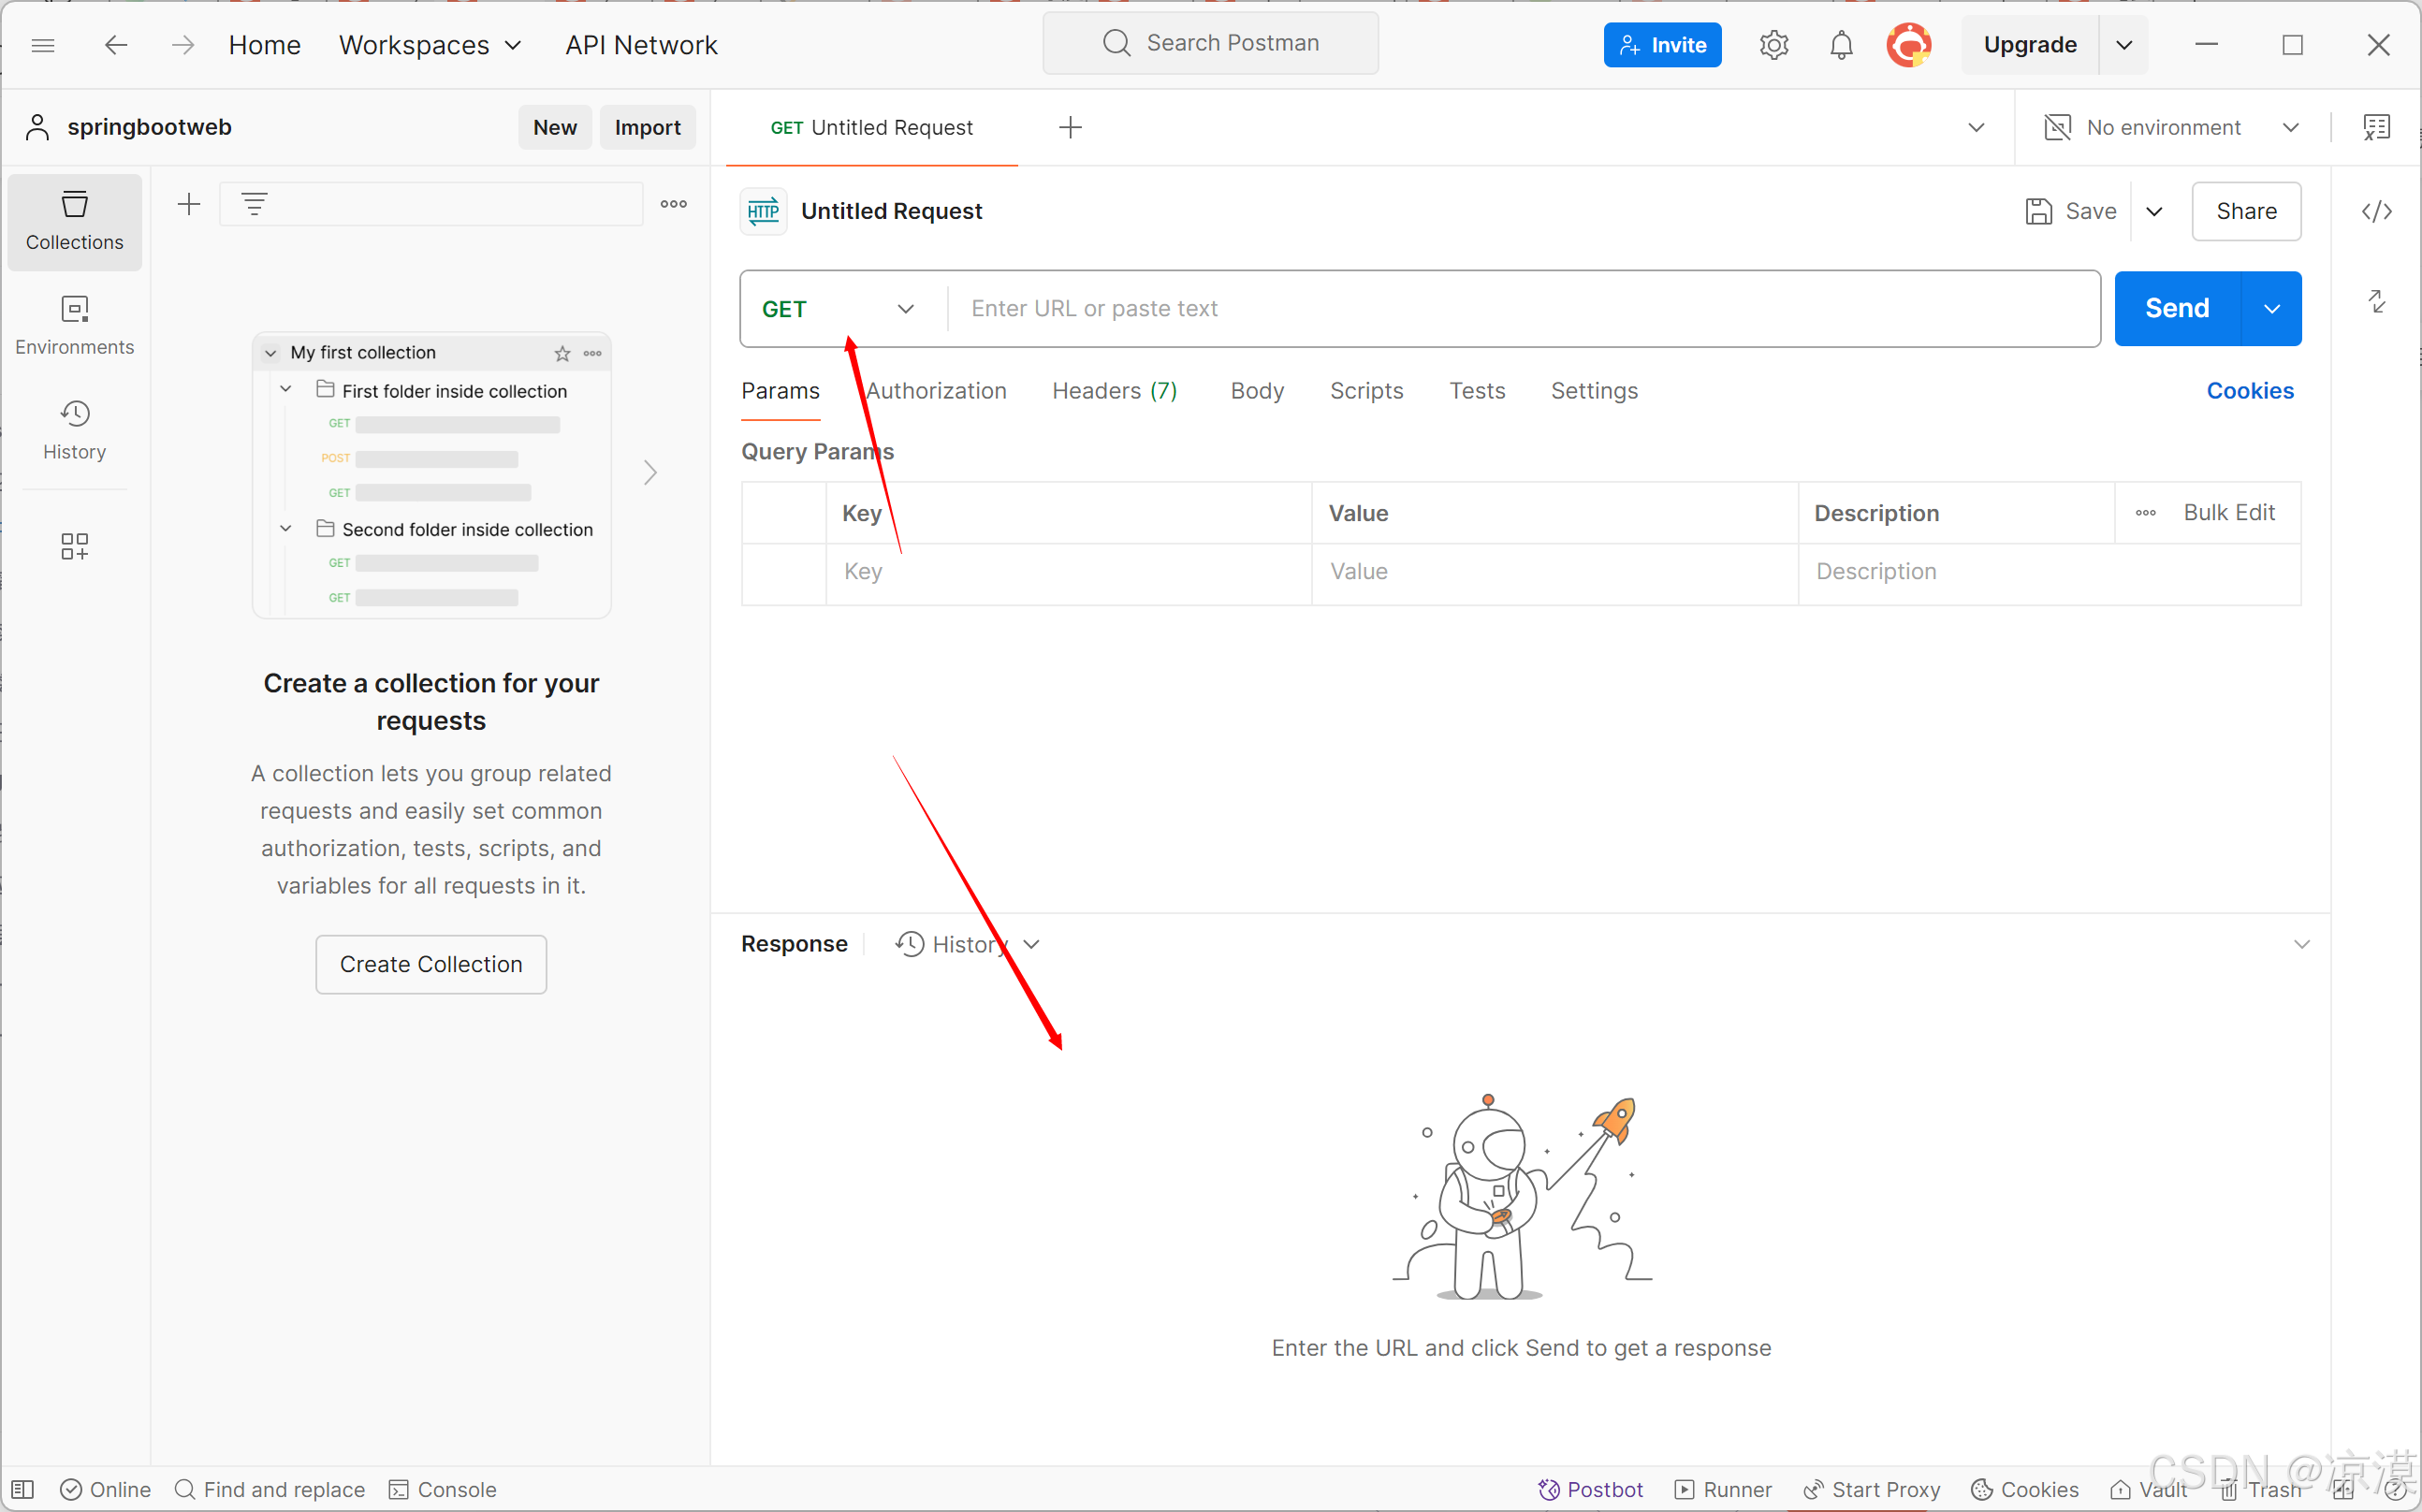Viewport: 2422px width, 1512px height.
Task: Open the notifications bell
Action: click(x=1841, y=45)
